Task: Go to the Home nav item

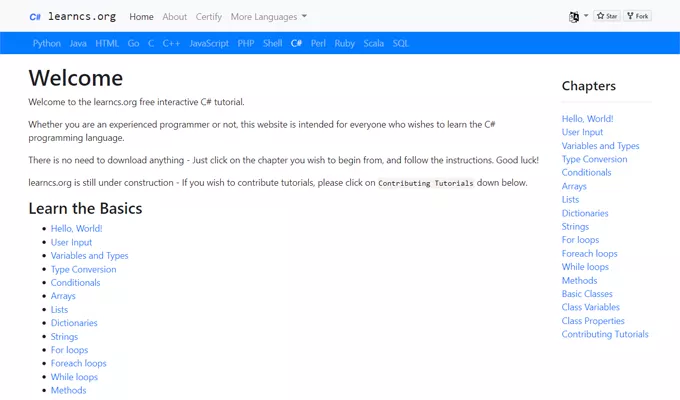Action: click(x=141, y=16)
